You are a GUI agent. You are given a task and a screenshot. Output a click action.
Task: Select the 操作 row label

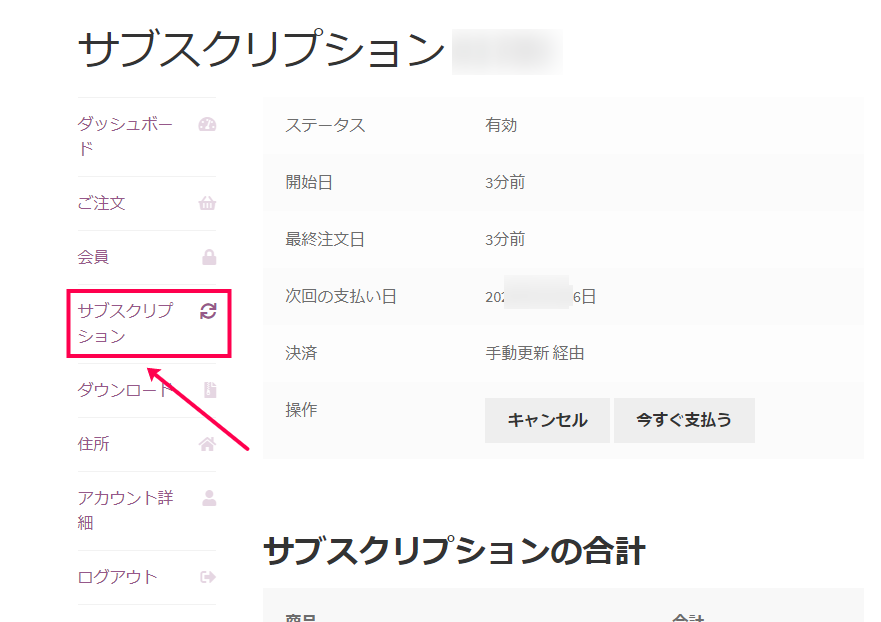point(301,410)
